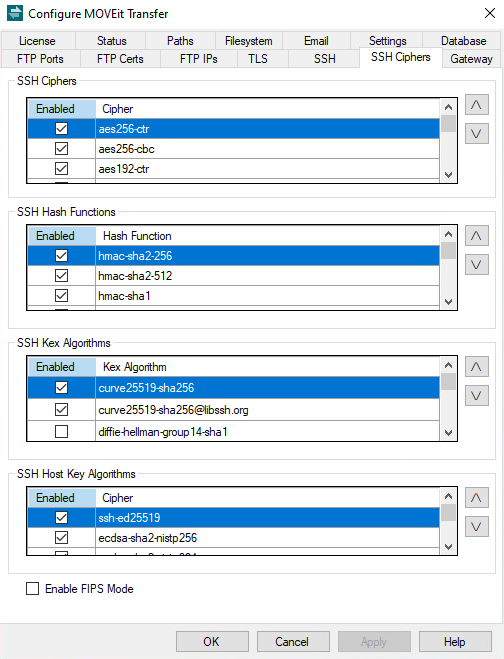Screen dimensions: 504x659
Task: Switch to the TLS tab
Action: point(258,59)
